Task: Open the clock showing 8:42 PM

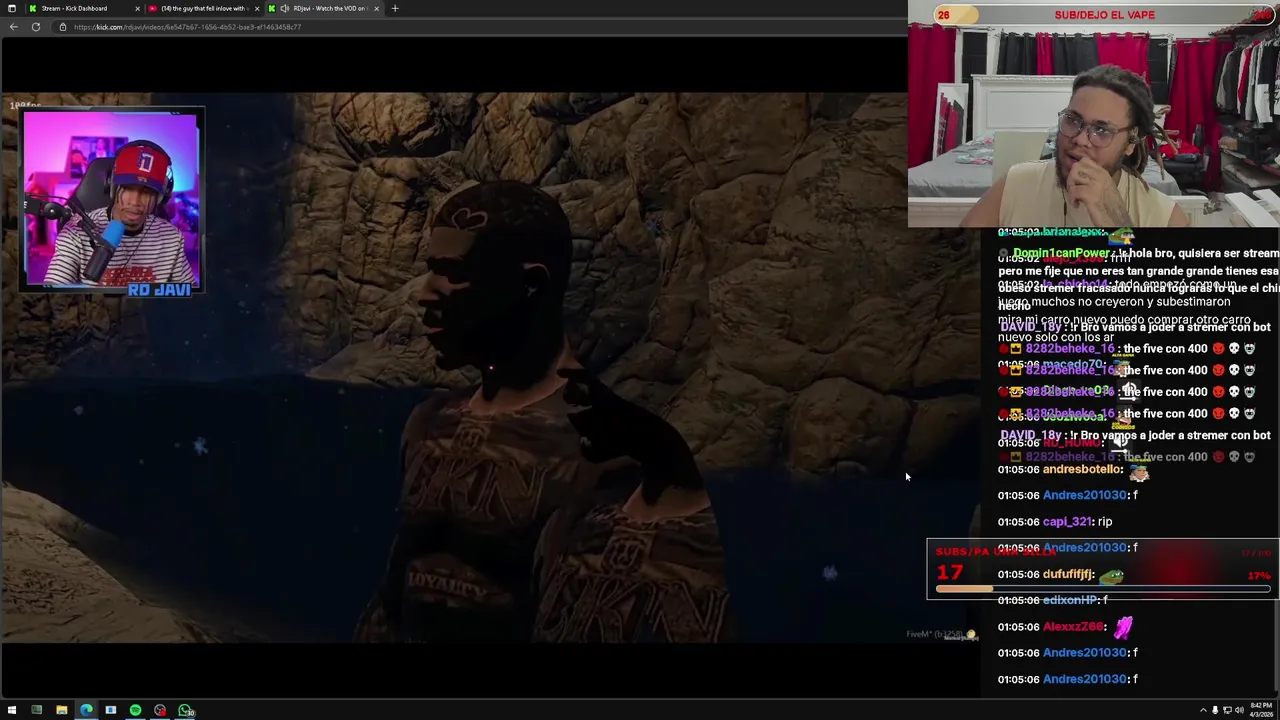Action: click(x=1261, y=710)
